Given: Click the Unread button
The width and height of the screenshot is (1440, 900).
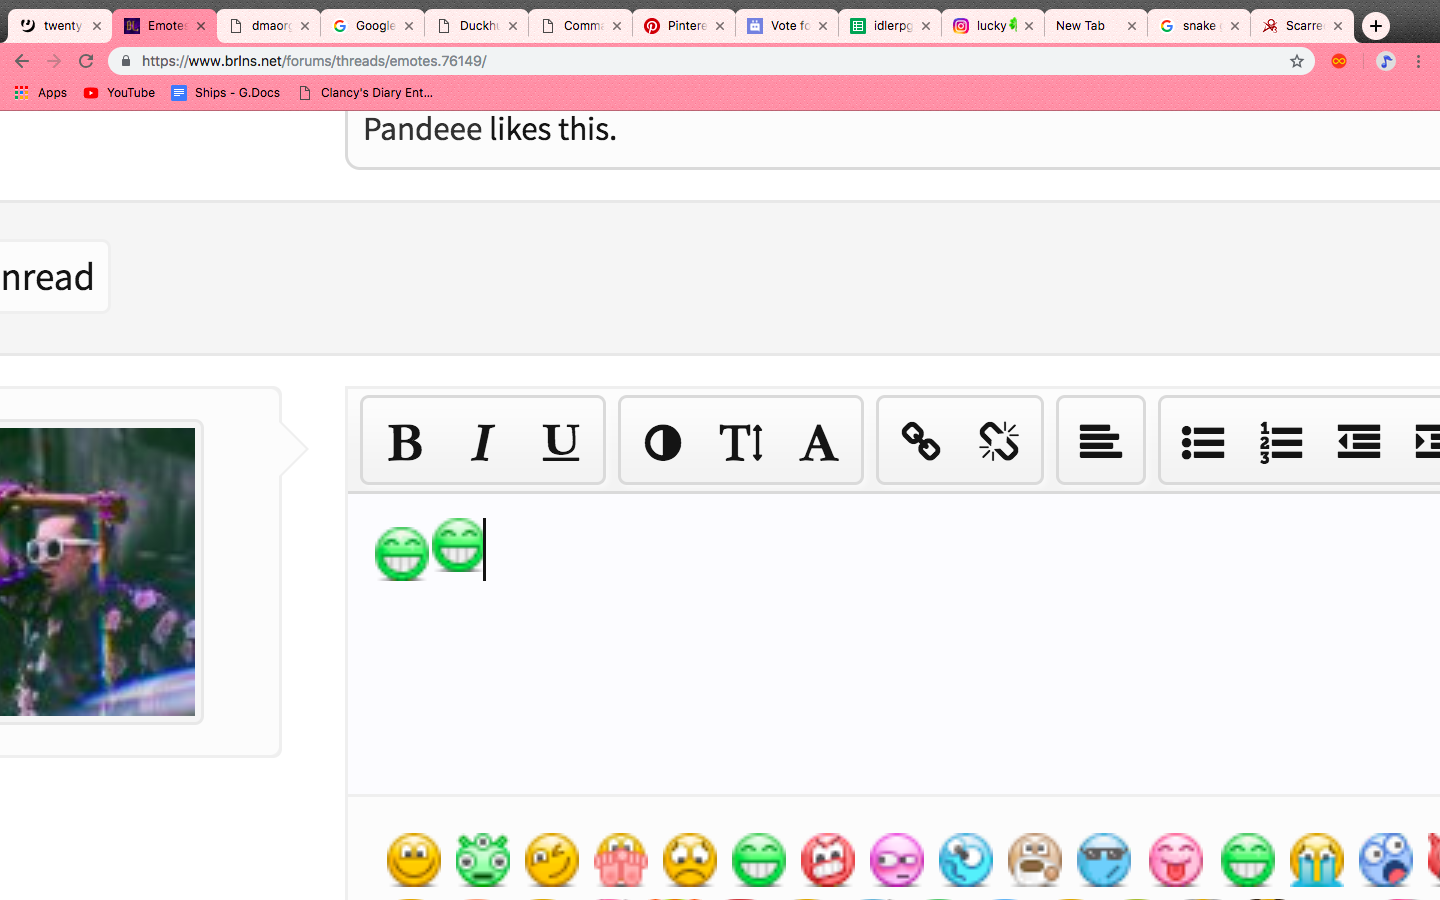Looking at the screenshot, I should point(52,277).
